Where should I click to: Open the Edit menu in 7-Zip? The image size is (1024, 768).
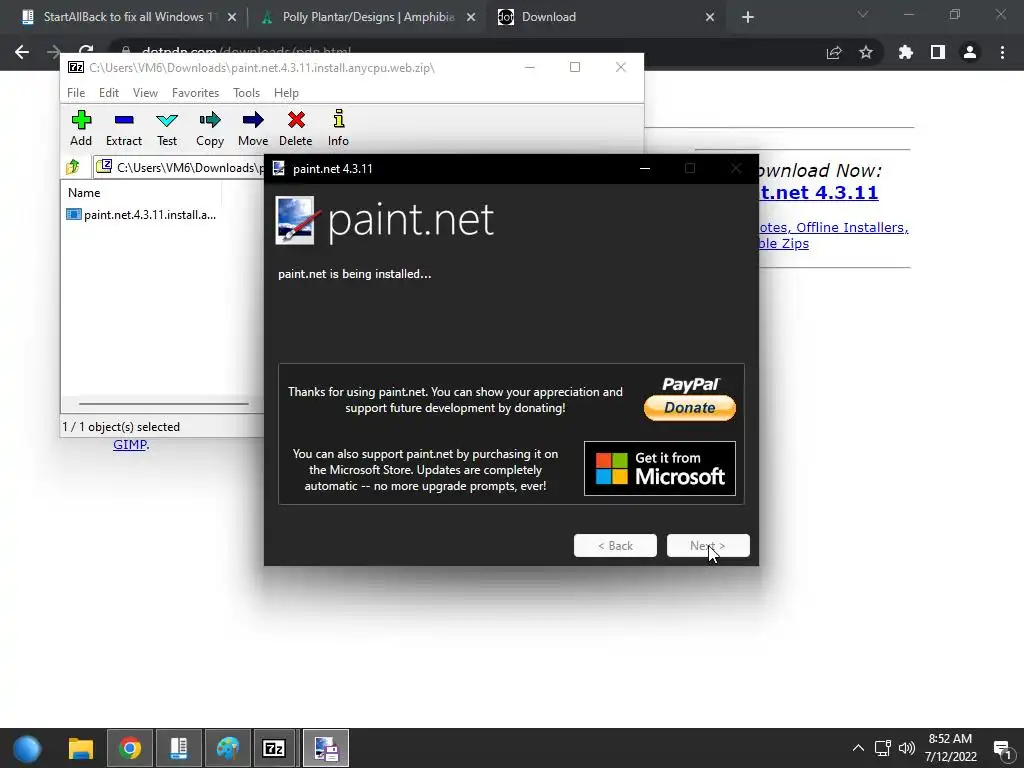[108, 93]
